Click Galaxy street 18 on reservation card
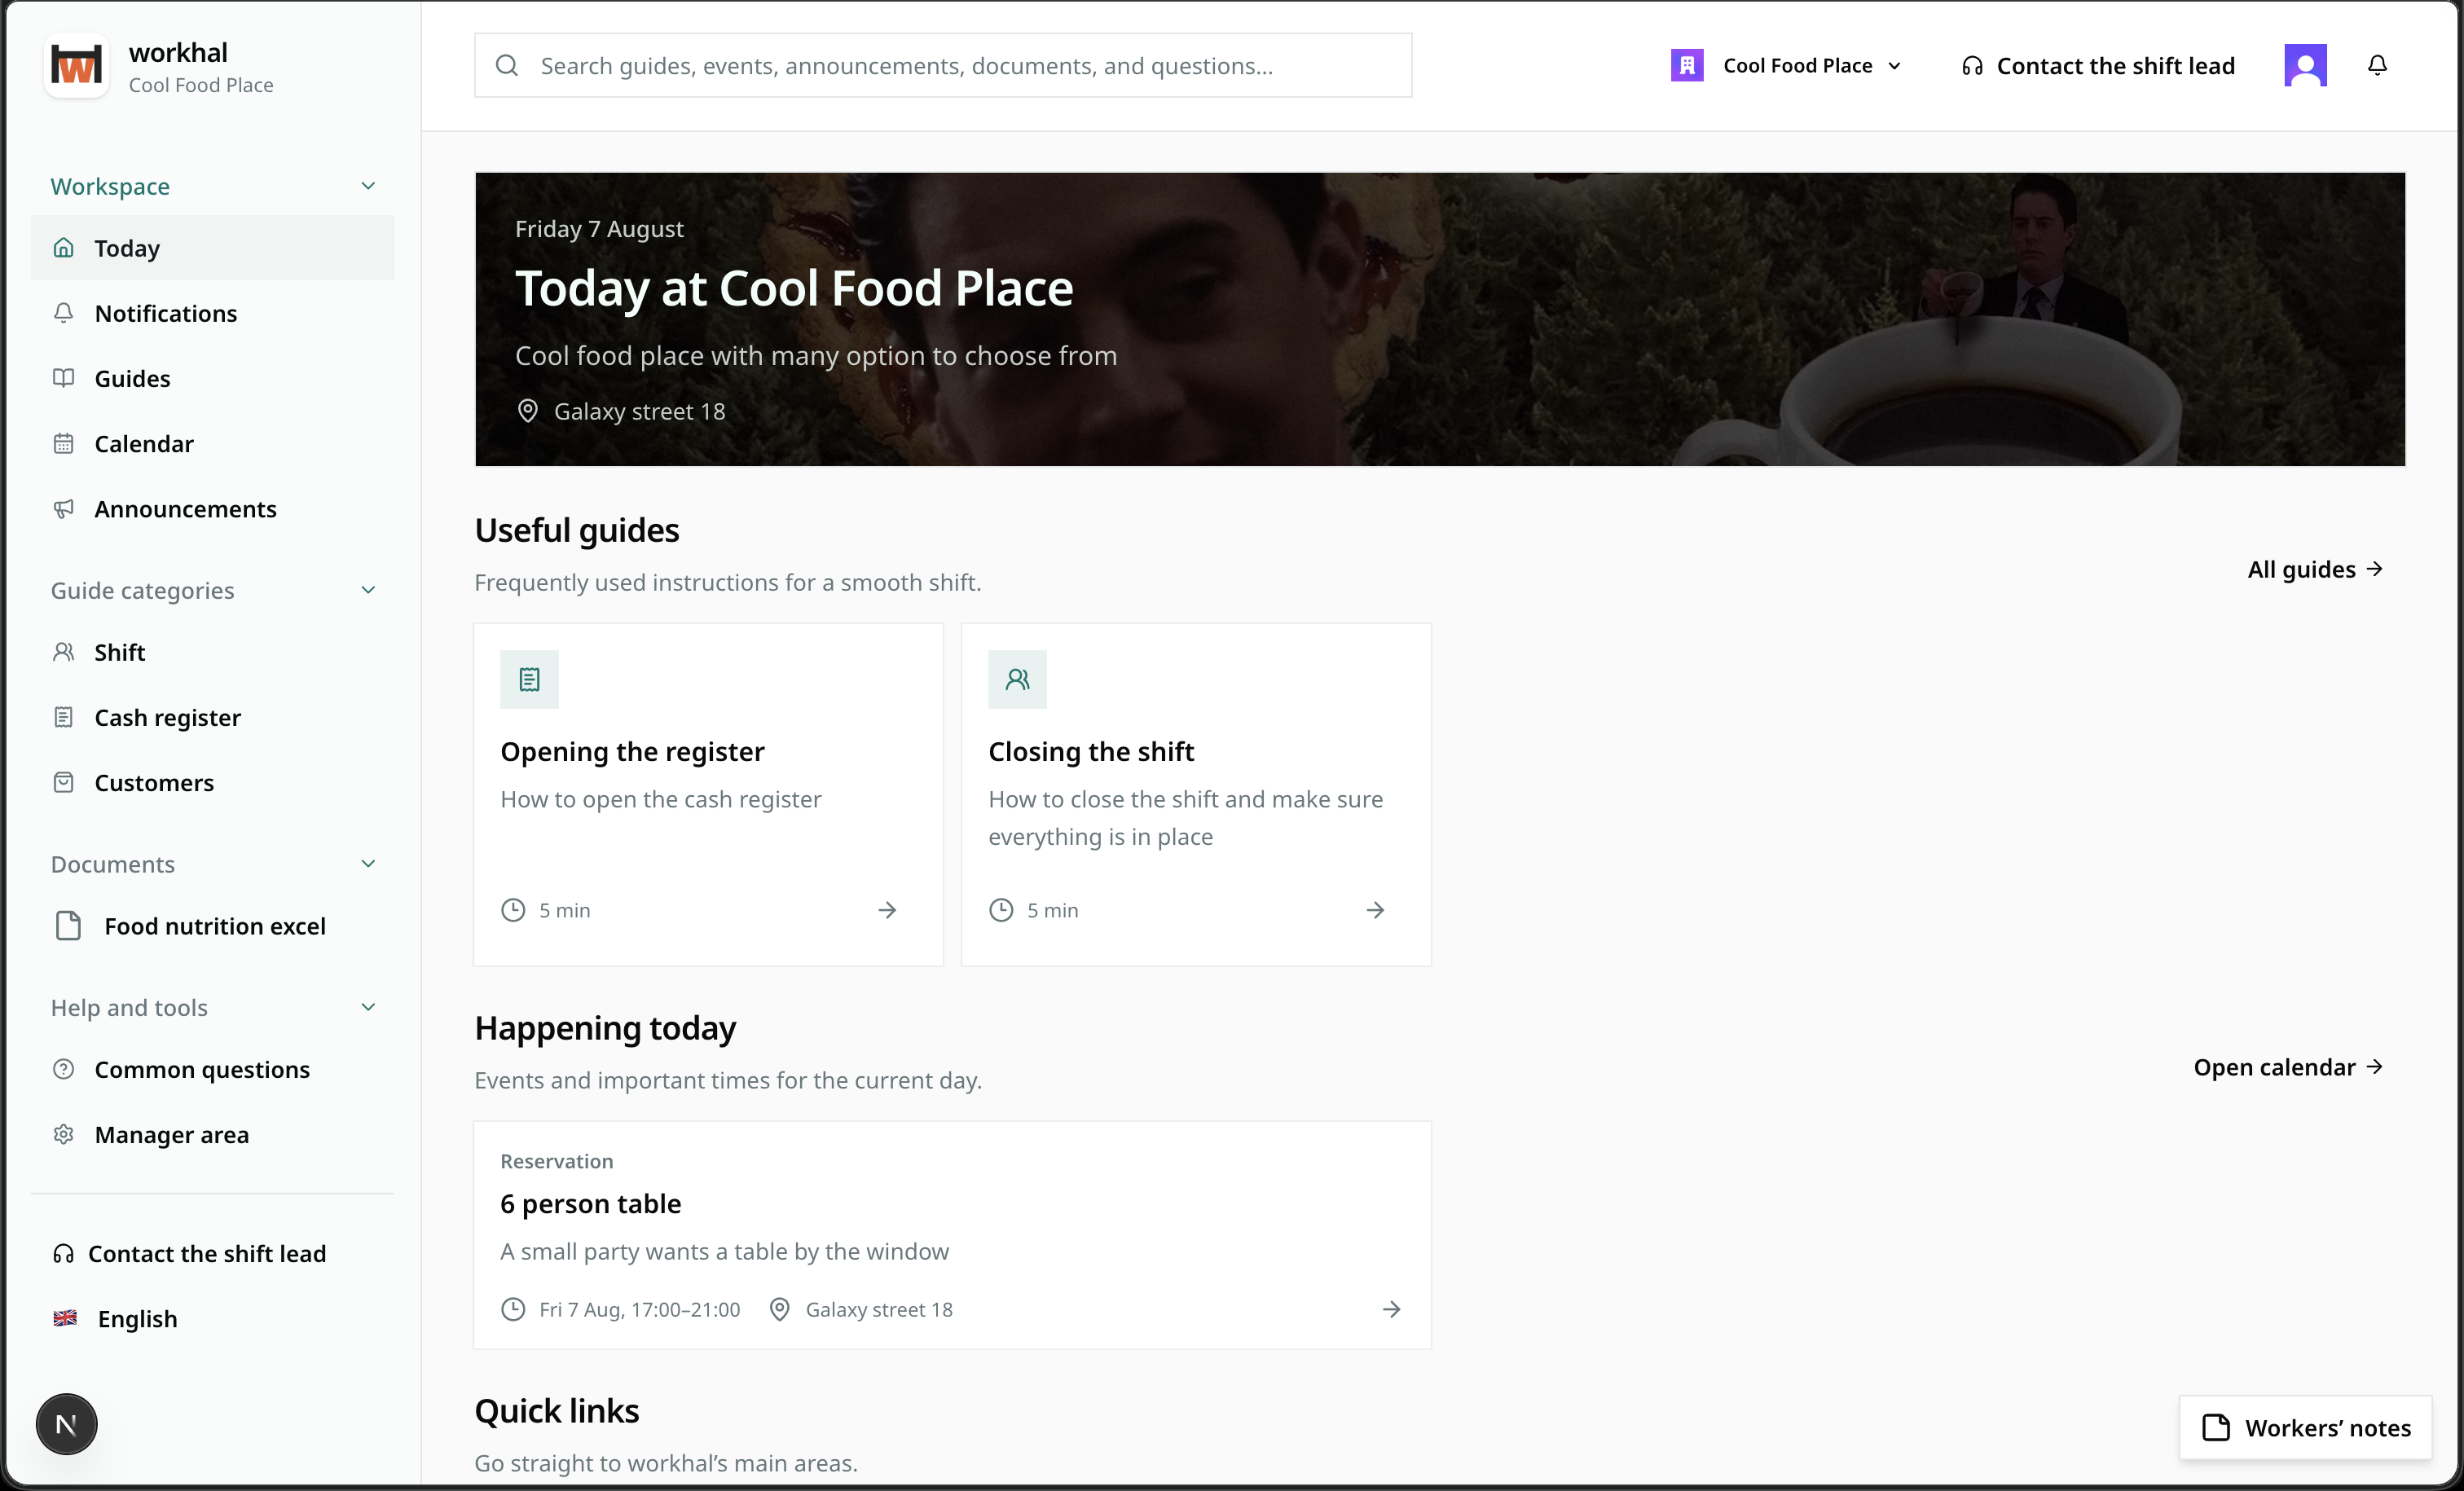 879,1309
